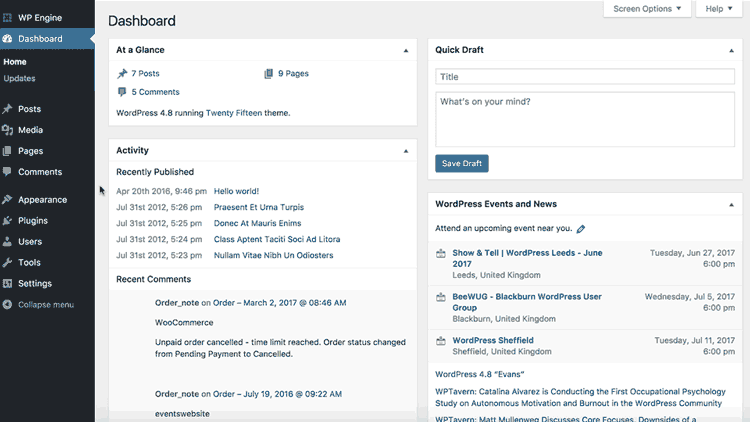Click the What's on your mind text area

coord(585,120)
